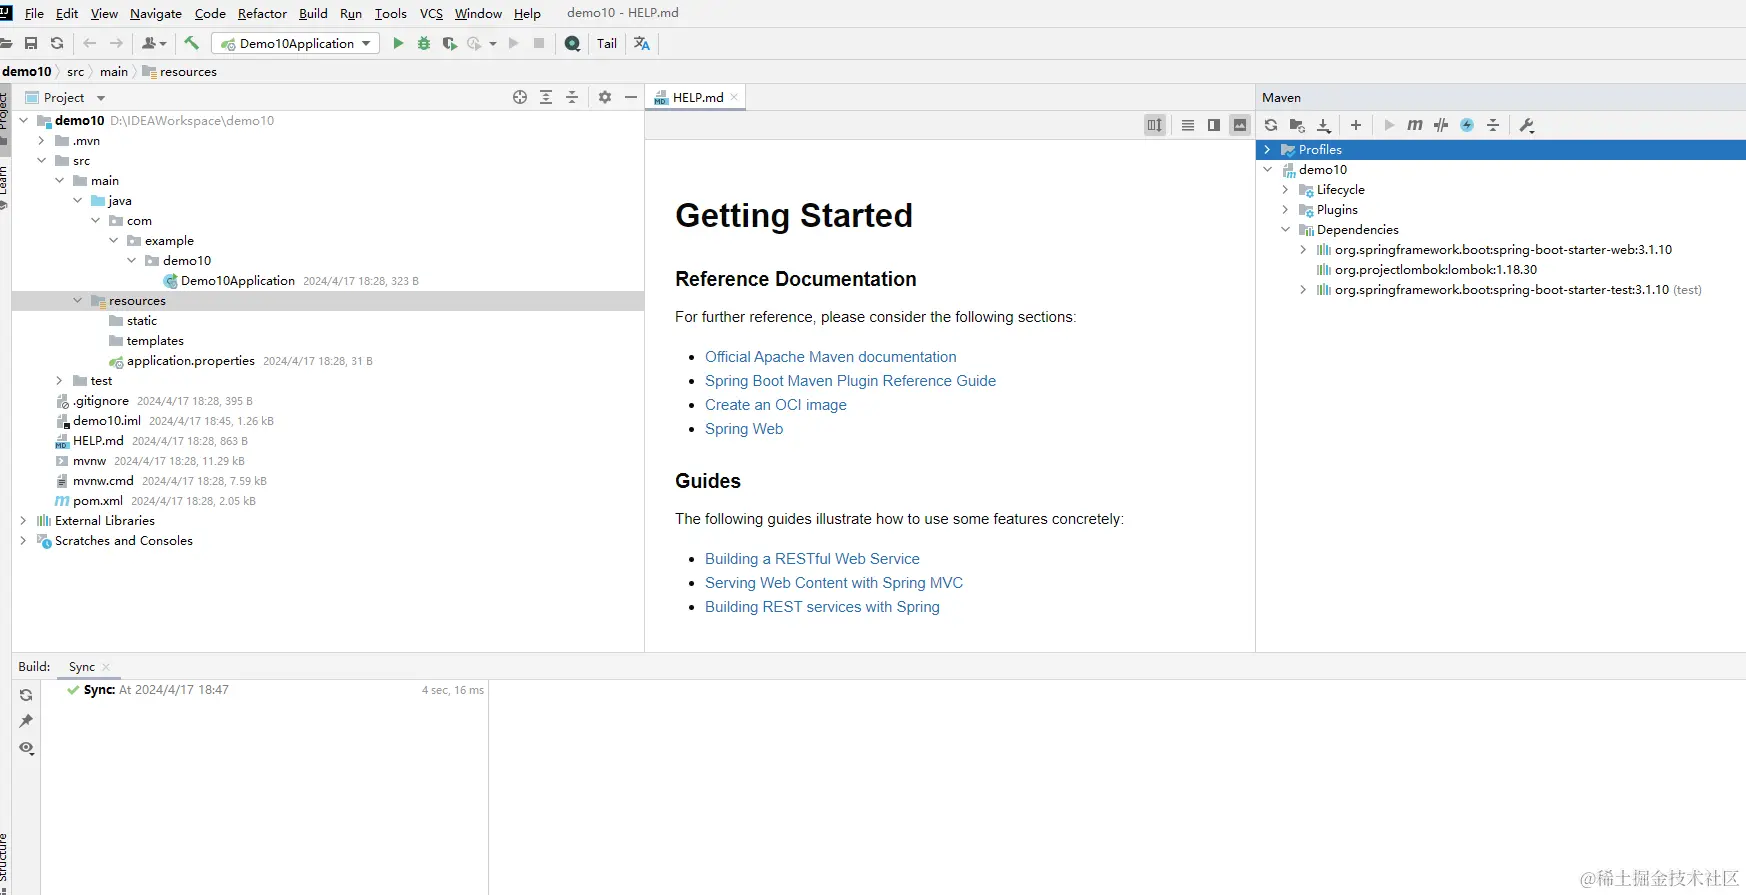This screenshot has width=1746, height=895.
Task: Toggle Maven offline mode
Action: 1441,125
